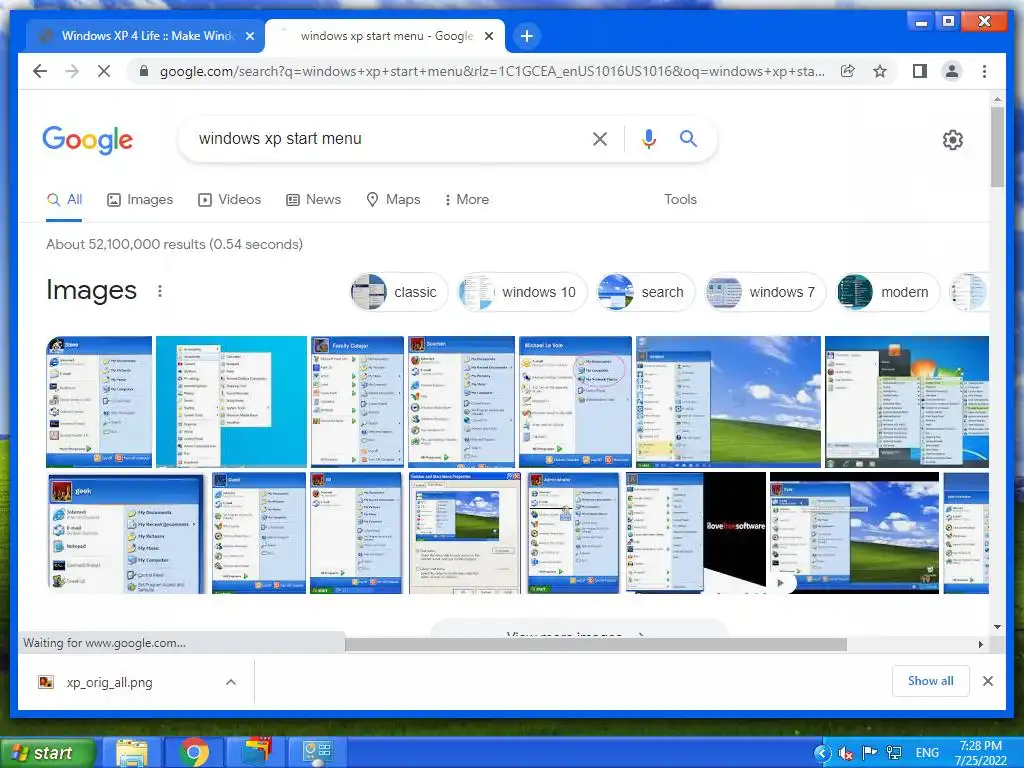Filter images by classic chip

(398, 292)
